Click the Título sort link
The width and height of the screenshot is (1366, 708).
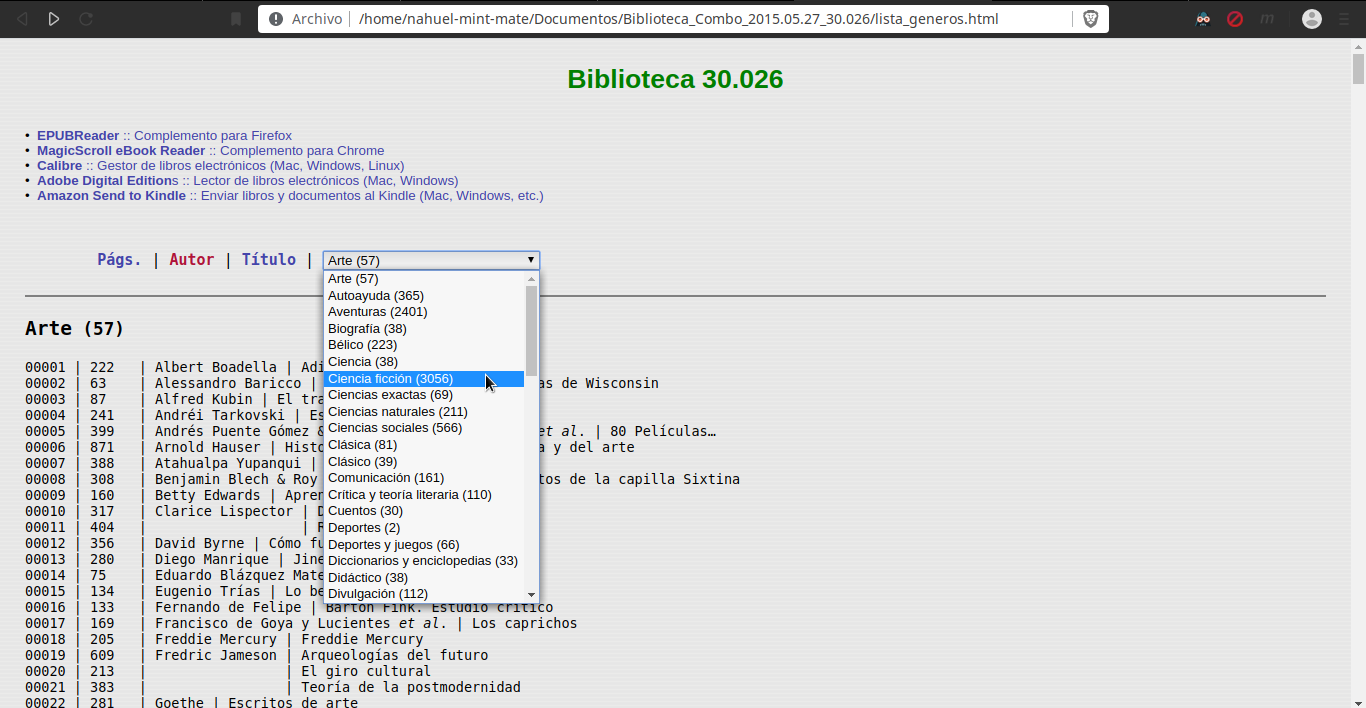point(268,260)
